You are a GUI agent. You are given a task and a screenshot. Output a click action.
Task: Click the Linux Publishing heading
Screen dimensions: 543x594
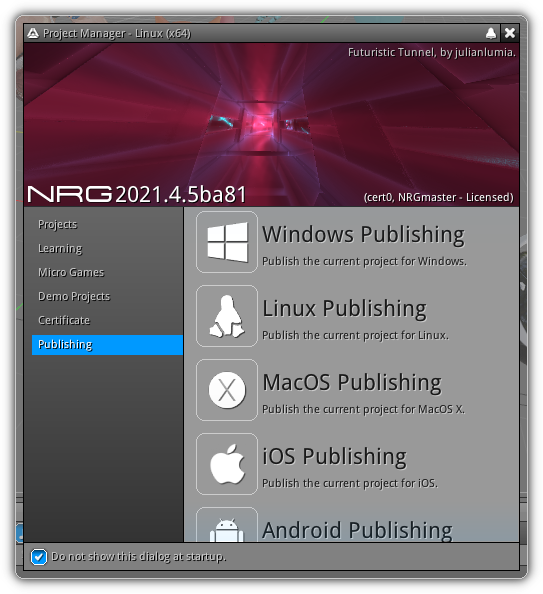coord(344,308)
